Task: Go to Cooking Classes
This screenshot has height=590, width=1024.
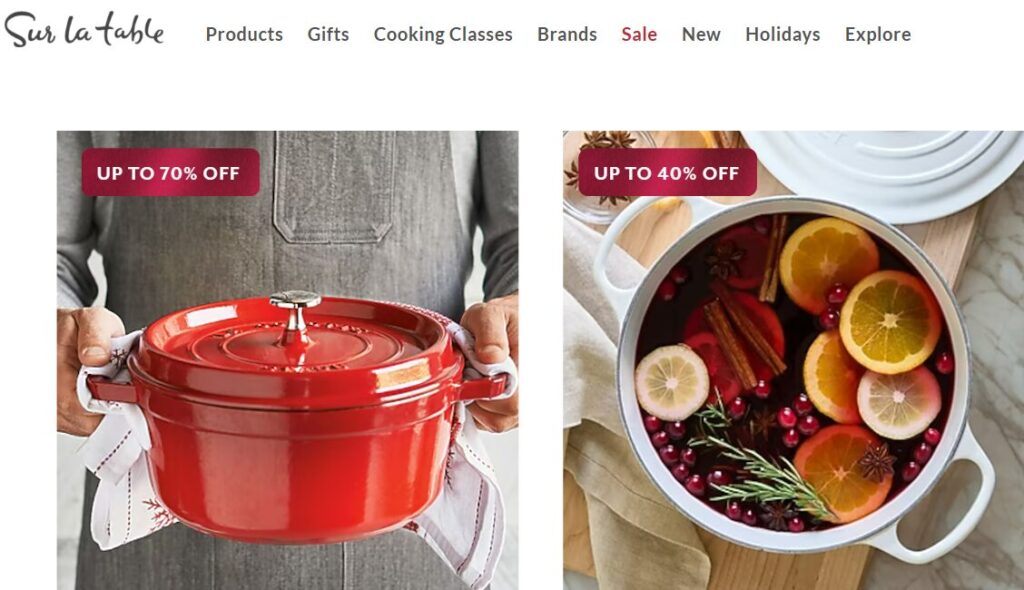Action: click(x=443, y=34)
